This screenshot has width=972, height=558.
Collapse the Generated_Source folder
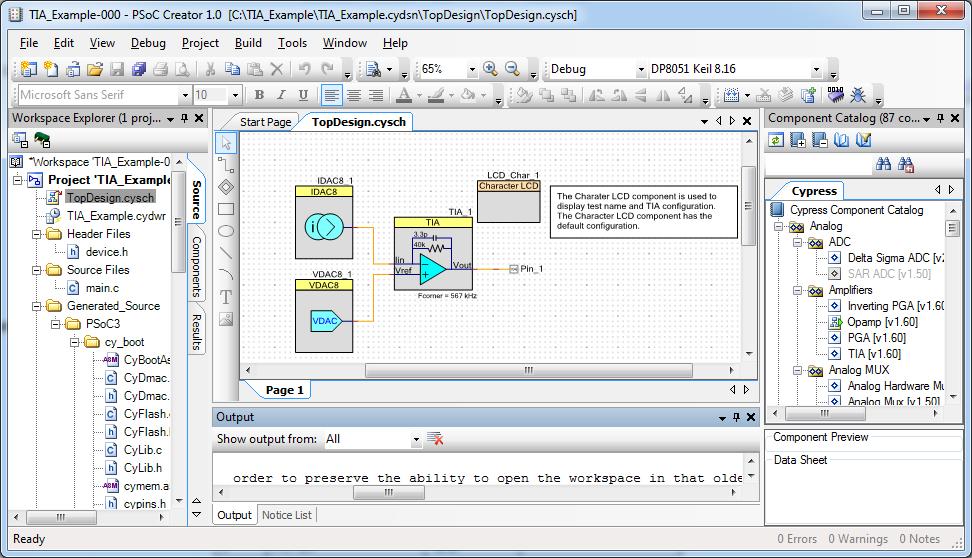pos(37,306)
